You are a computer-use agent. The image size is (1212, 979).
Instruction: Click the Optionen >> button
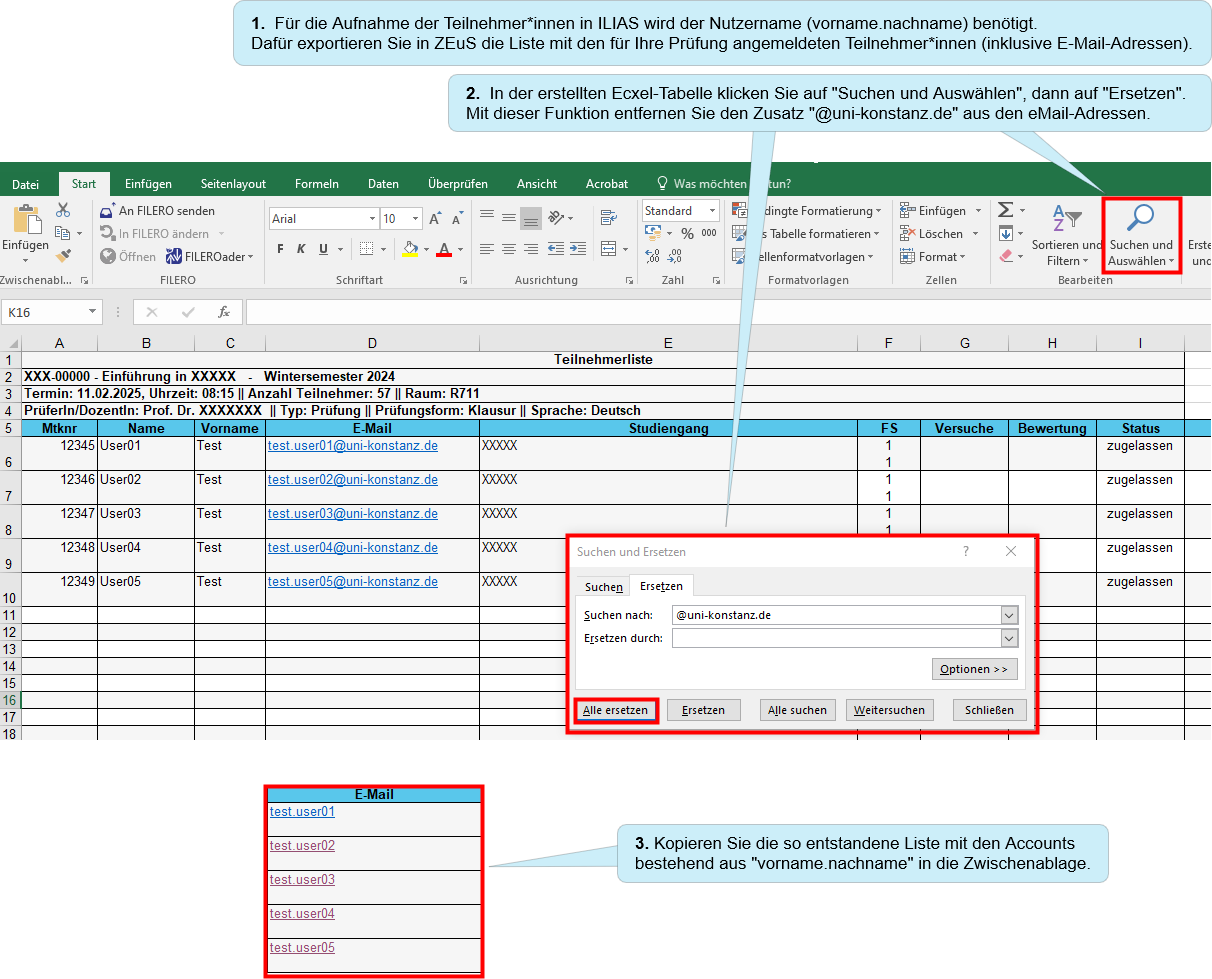coord(974,669)
